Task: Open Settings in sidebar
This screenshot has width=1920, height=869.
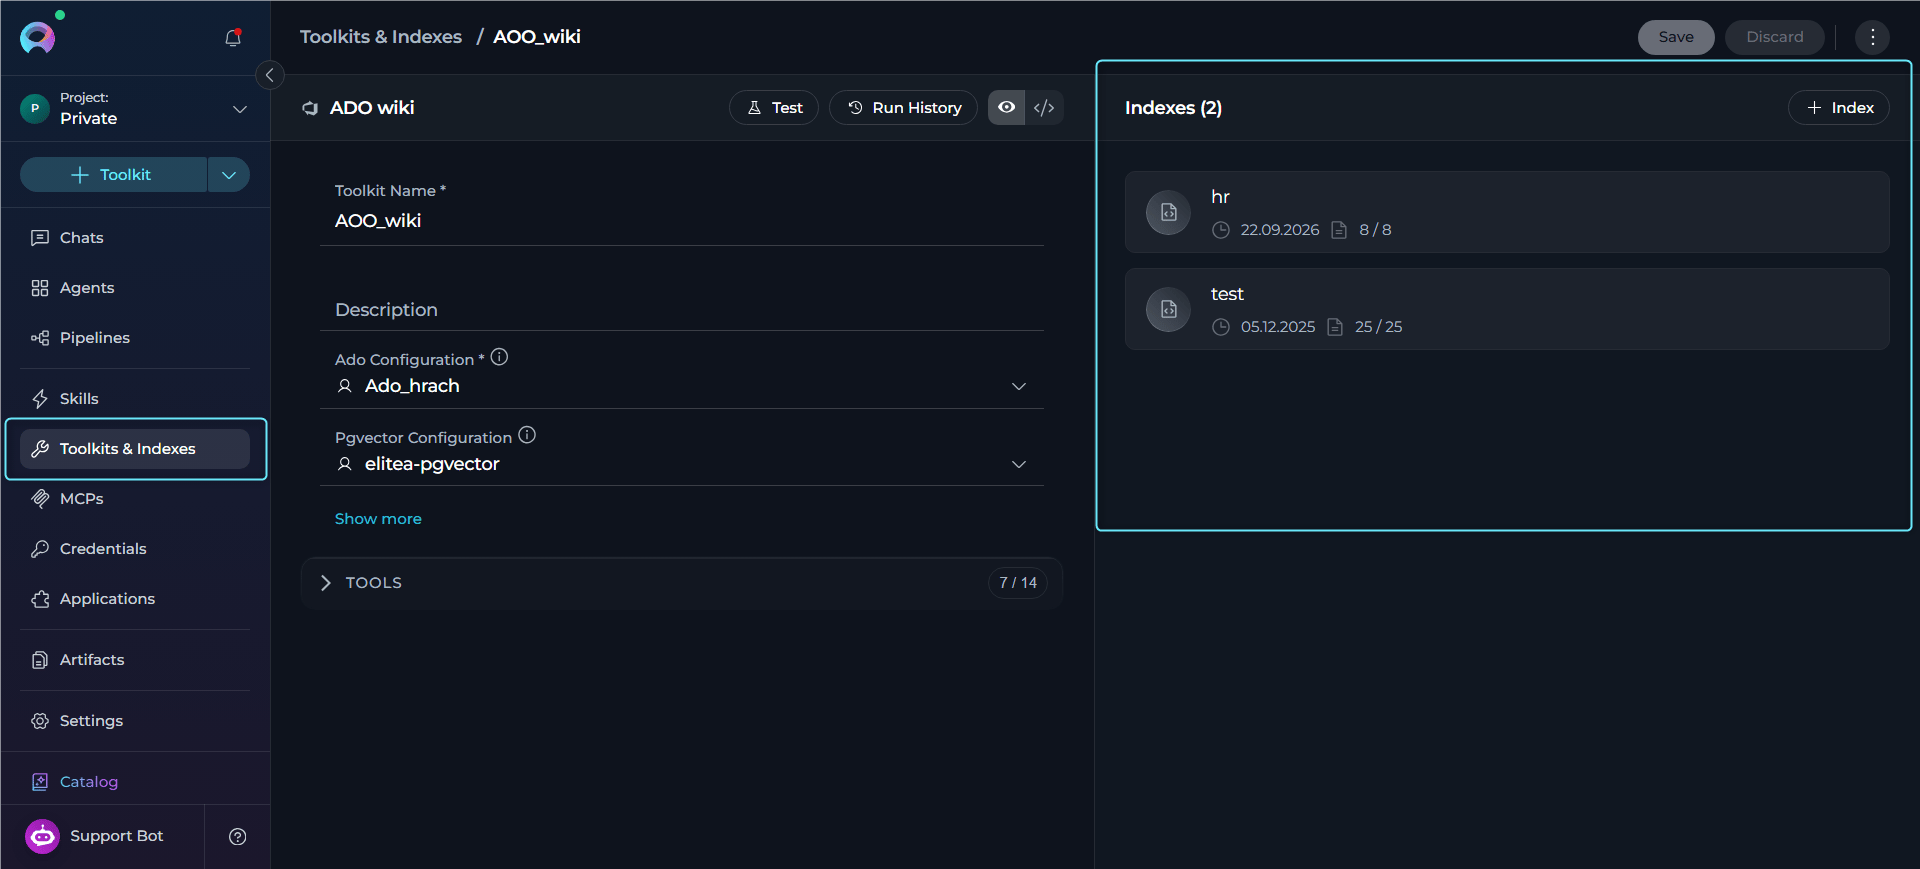Action: (135, 721)
